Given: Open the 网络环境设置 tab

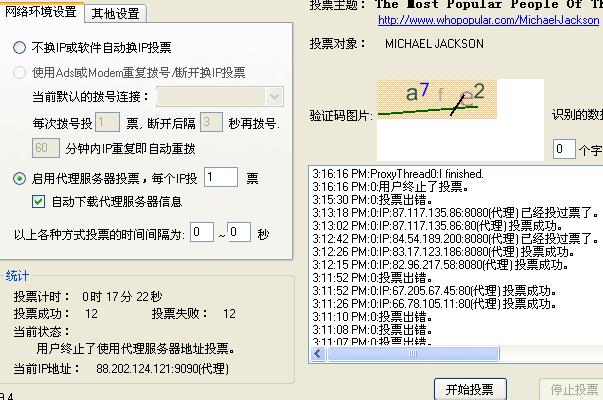Looking at the screenshot, I should pyautogui.click(x=42, y=12).
